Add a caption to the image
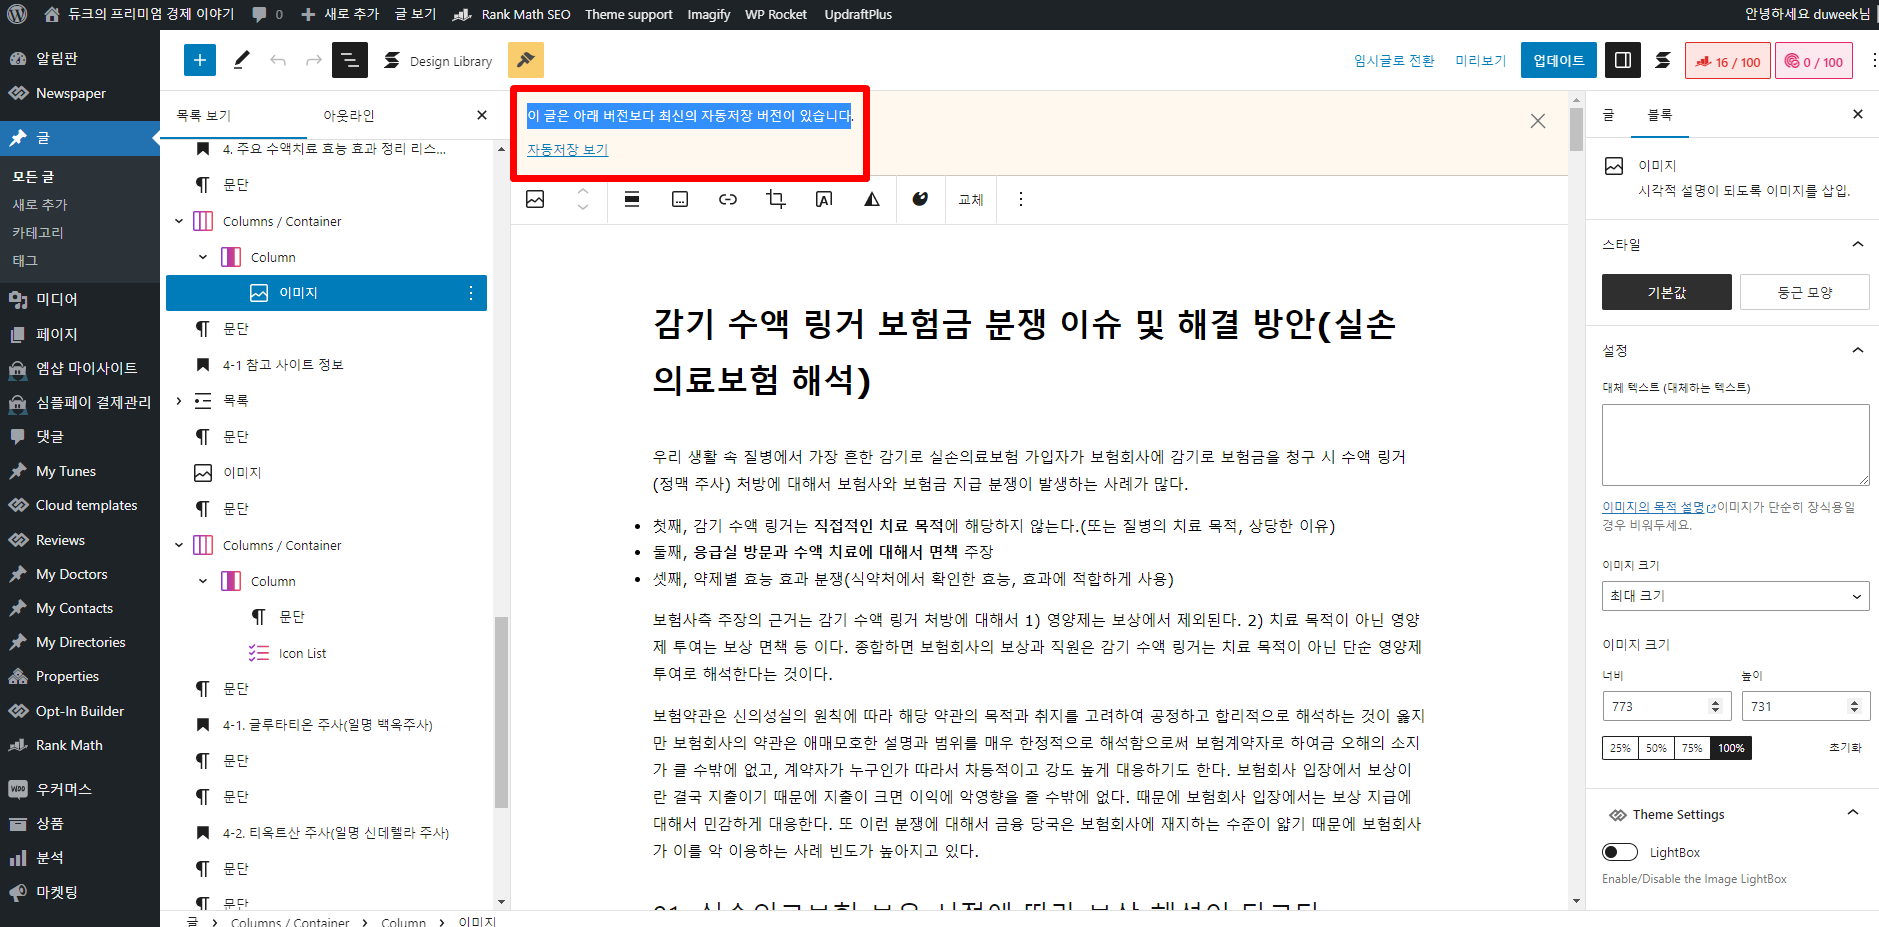The width and height of the screenshot is (1879, 927). pyautogui.click(x=680, y=199)
